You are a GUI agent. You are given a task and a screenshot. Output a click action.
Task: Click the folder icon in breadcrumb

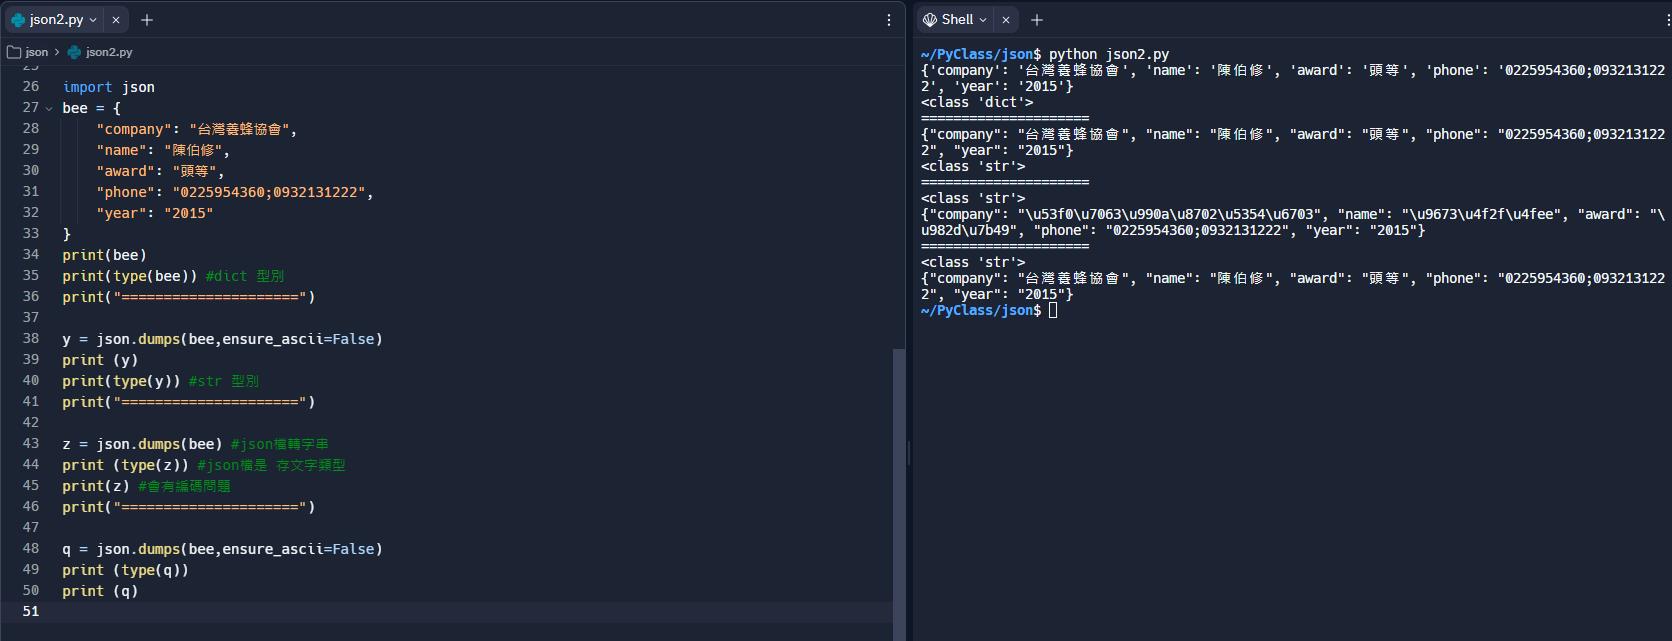pyautogui.click(x=14, y=52)
